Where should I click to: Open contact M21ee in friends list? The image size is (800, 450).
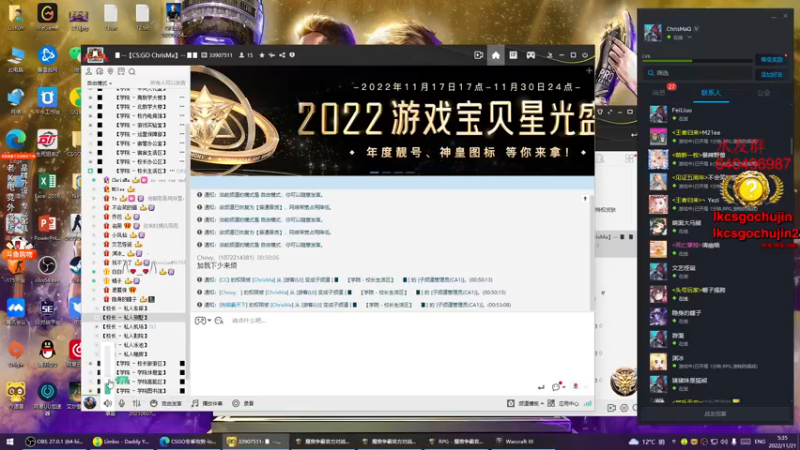(x=714, y=136)
